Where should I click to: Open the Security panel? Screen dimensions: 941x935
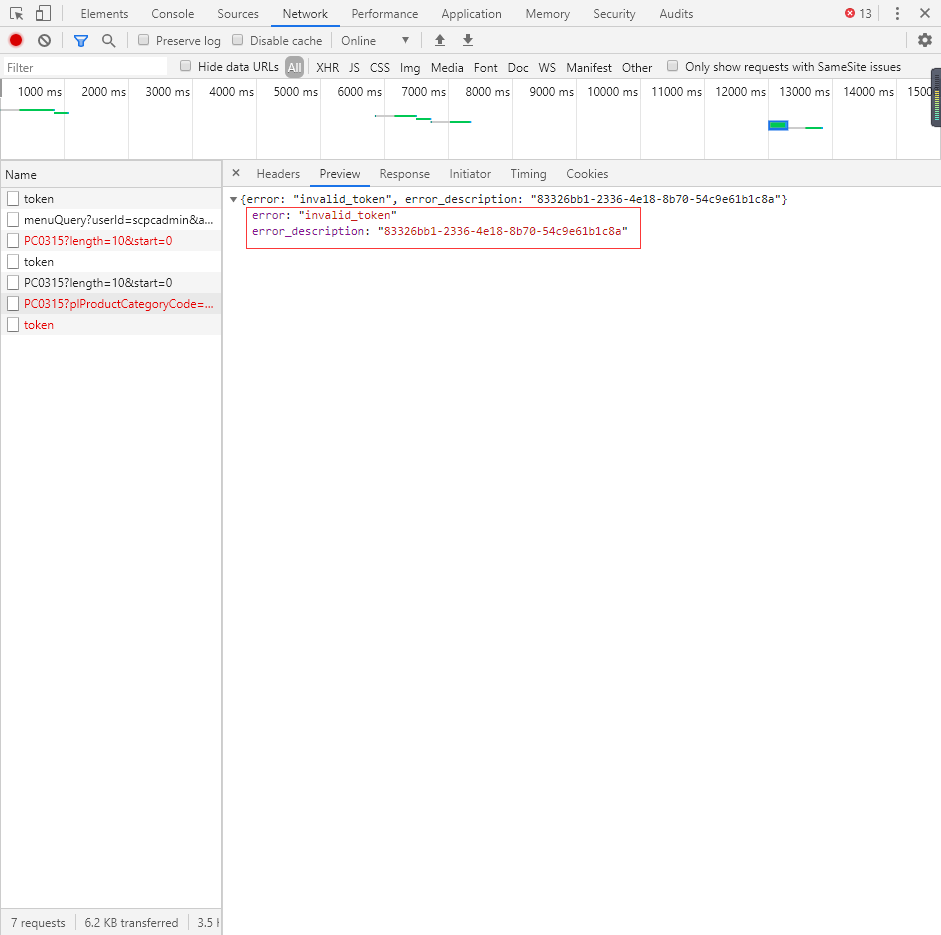[x=615, y=14]
